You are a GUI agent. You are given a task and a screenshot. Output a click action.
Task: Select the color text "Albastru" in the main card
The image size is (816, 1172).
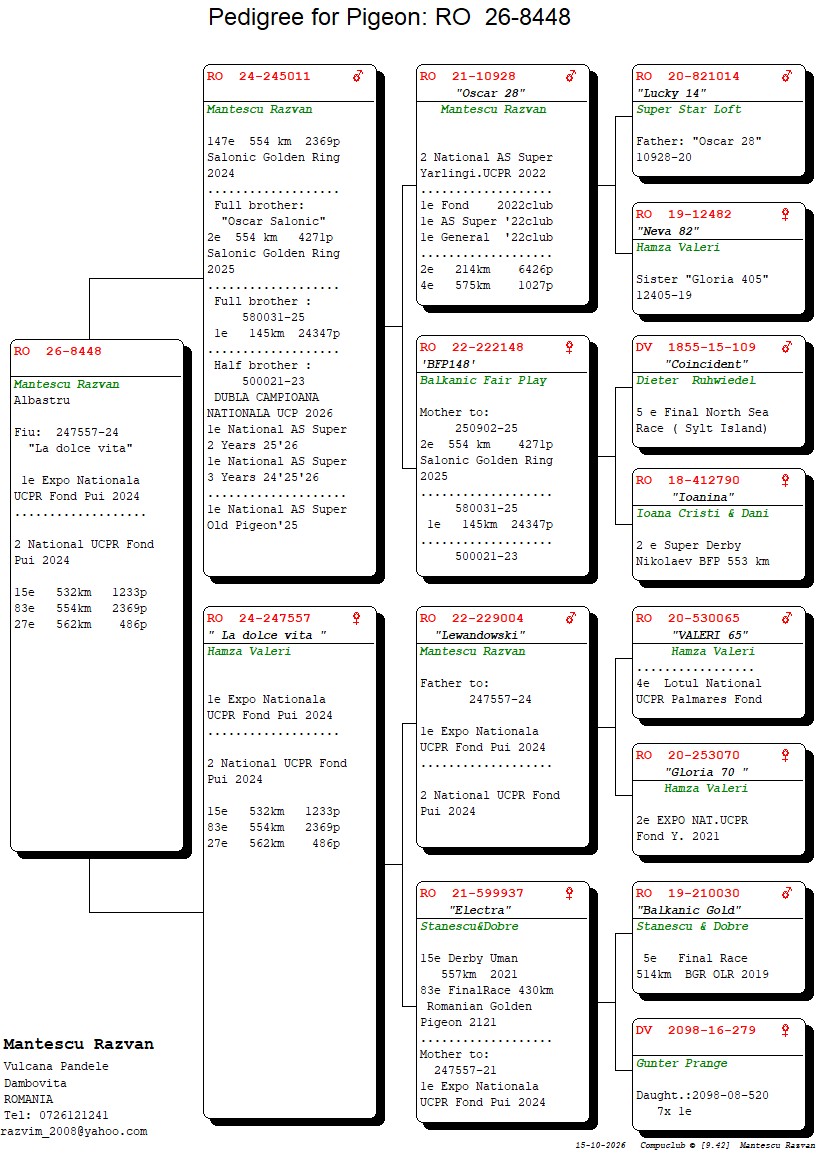[x=42, y=400]
